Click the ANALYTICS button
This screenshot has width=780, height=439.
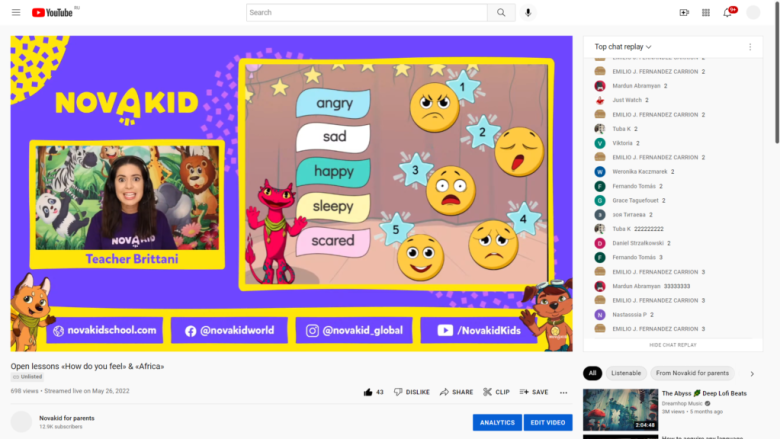pyautogui.click(x=497, y=423)
